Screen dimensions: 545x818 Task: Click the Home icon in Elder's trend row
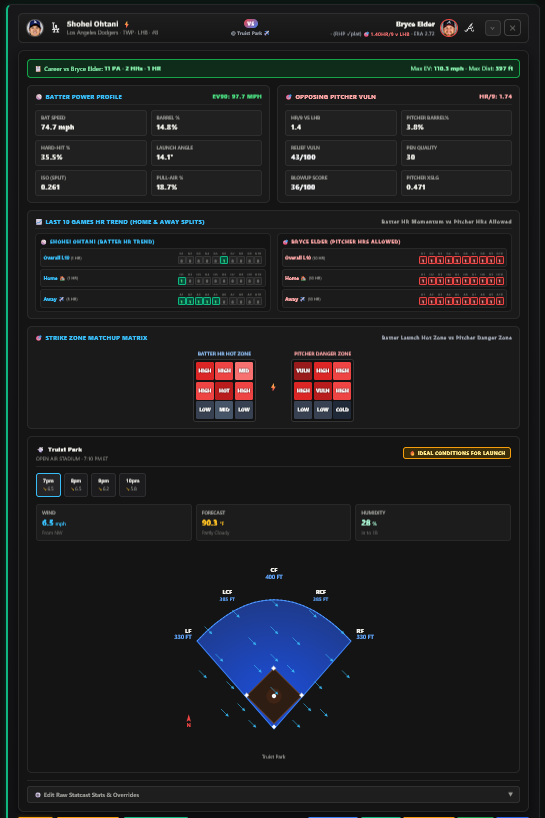[x=304, y=279]
